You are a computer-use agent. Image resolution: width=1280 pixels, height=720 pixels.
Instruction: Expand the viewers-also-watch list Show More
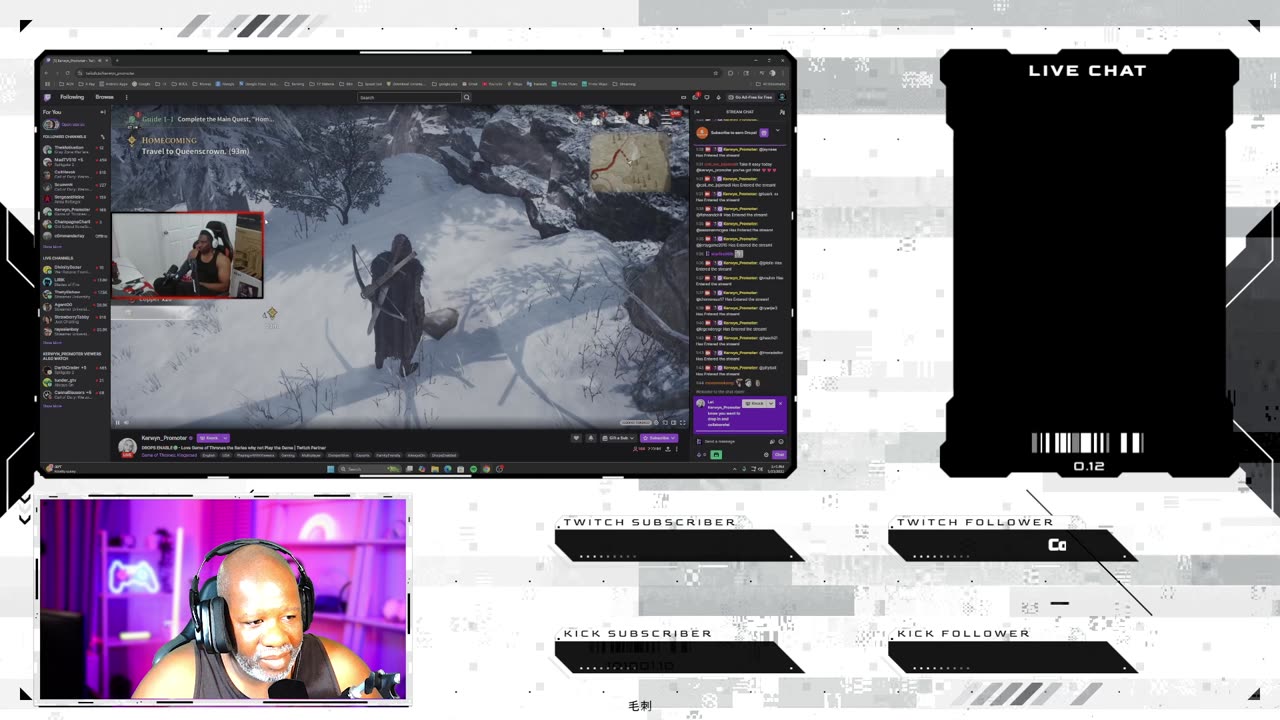coord(52,406)
